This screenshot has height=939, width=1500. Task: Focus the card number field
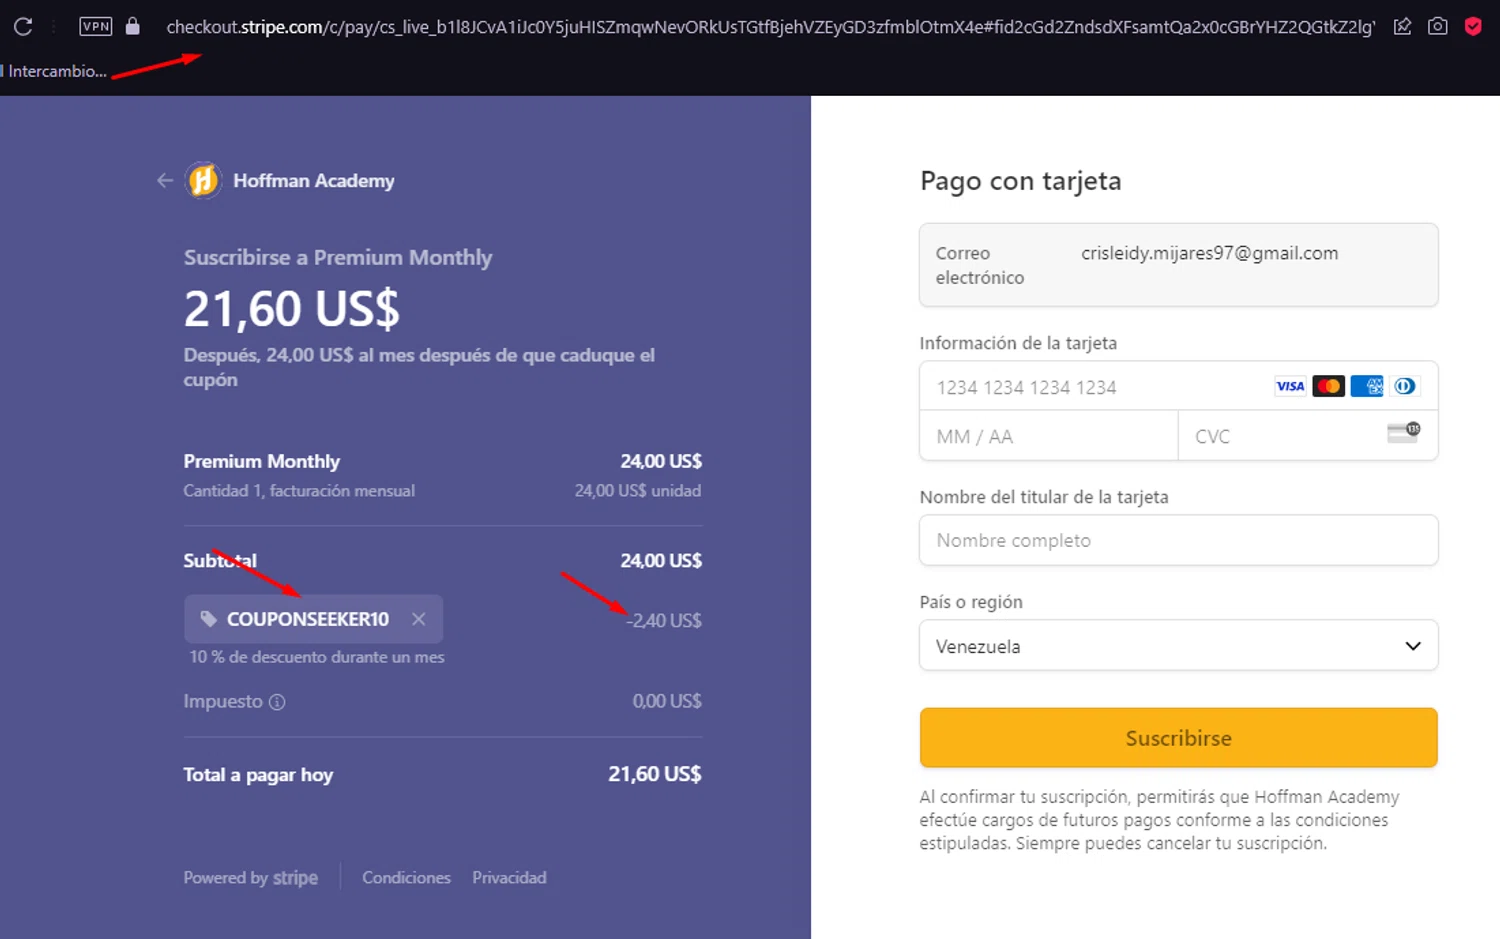(x=1090, y=387)
